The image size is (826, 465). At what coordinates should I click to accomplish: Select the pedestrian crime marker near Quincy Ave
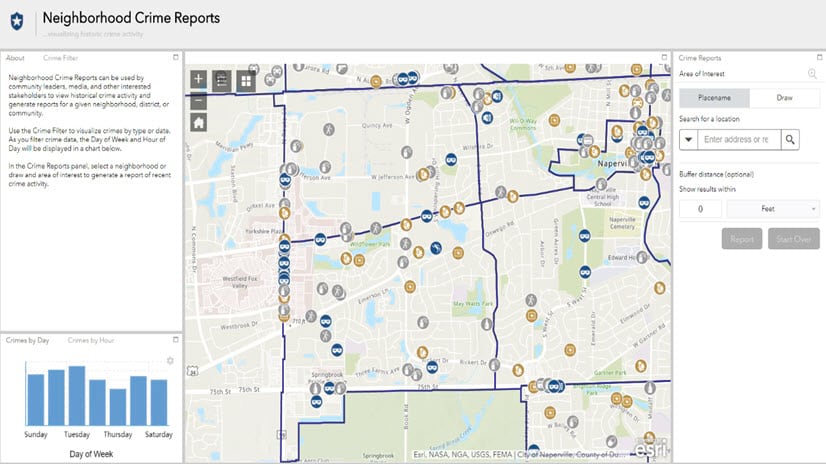tap(329, 129)
